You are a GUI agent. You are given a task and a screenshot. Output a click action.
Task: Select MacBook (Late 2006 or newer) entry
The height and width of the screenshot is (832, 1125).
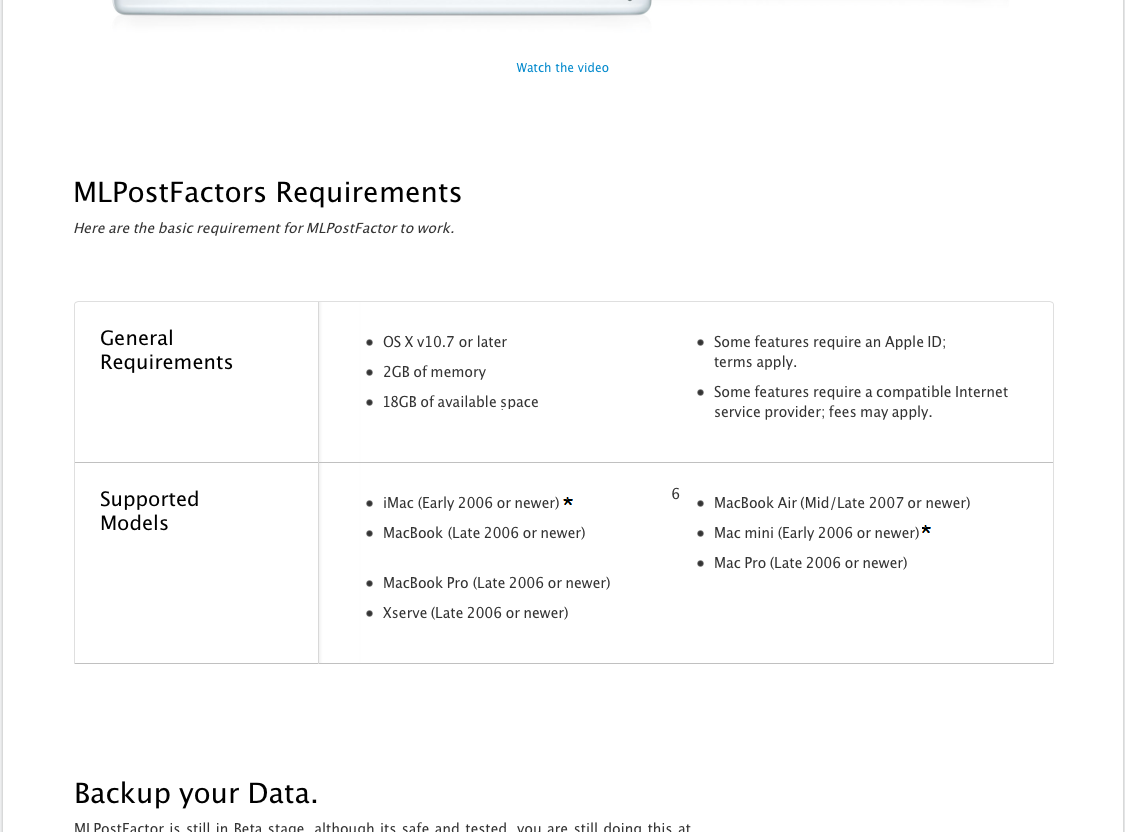(484, 533)
